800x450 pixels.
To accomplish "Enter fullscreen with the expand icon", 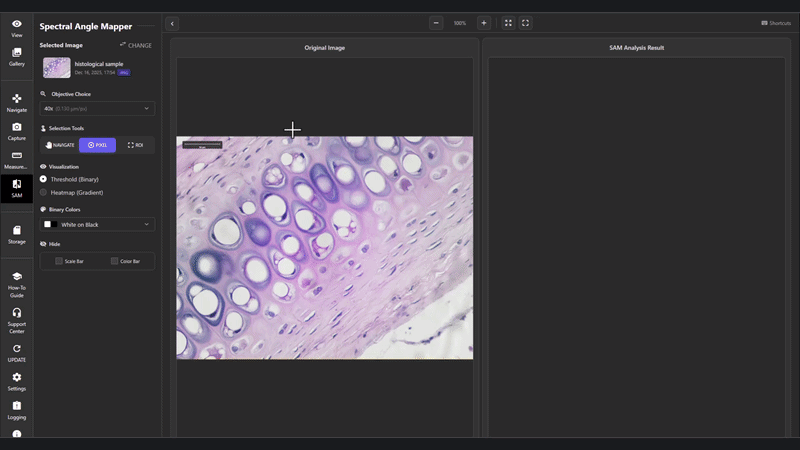I will 526,23.
